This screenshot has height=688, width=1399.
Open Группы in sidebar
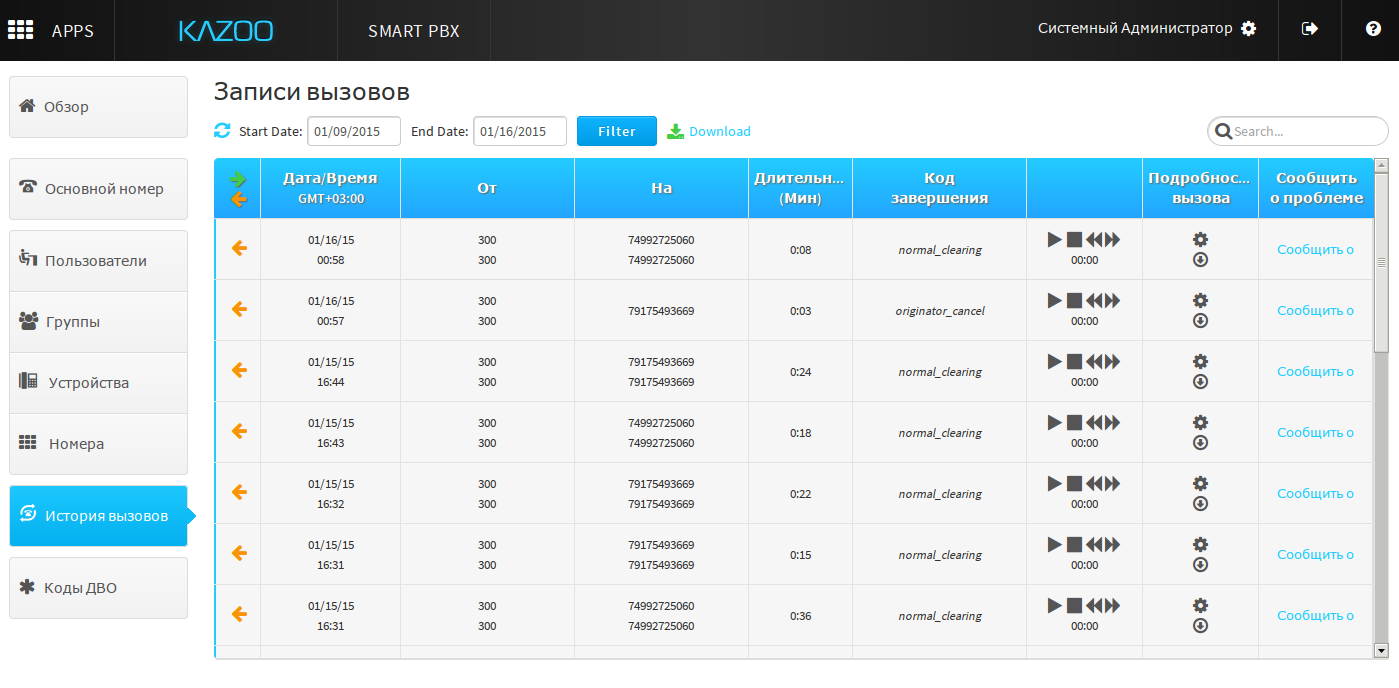(98, 322)
